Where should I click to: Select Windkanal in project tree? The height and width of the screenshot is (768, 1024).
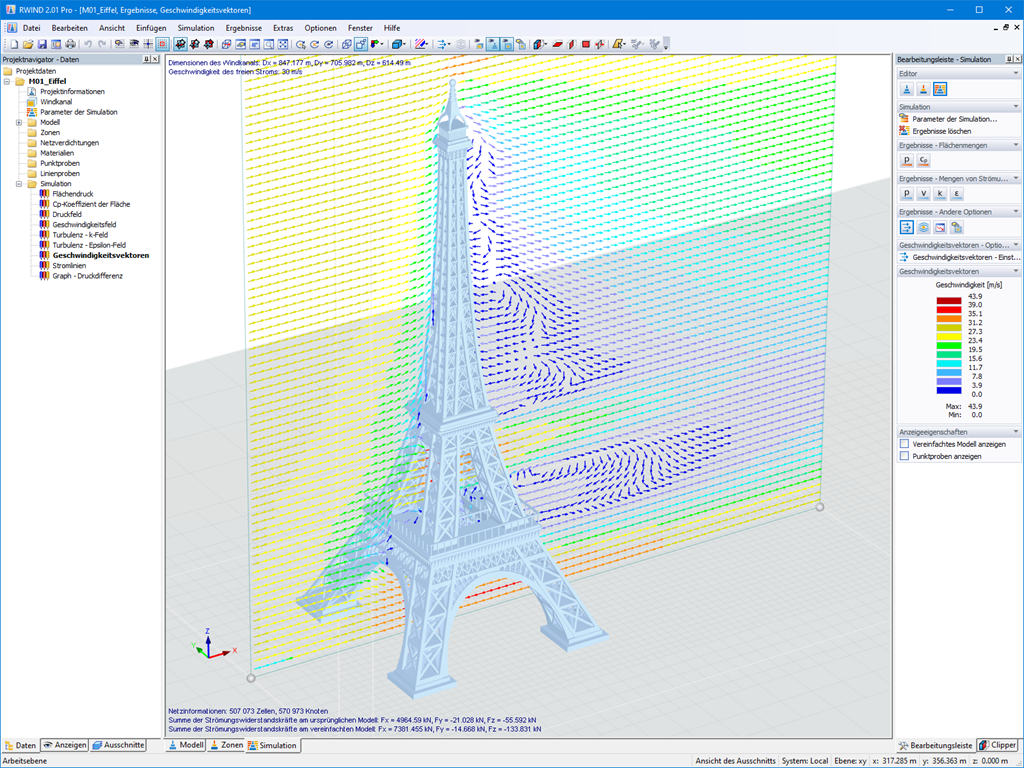56,102
